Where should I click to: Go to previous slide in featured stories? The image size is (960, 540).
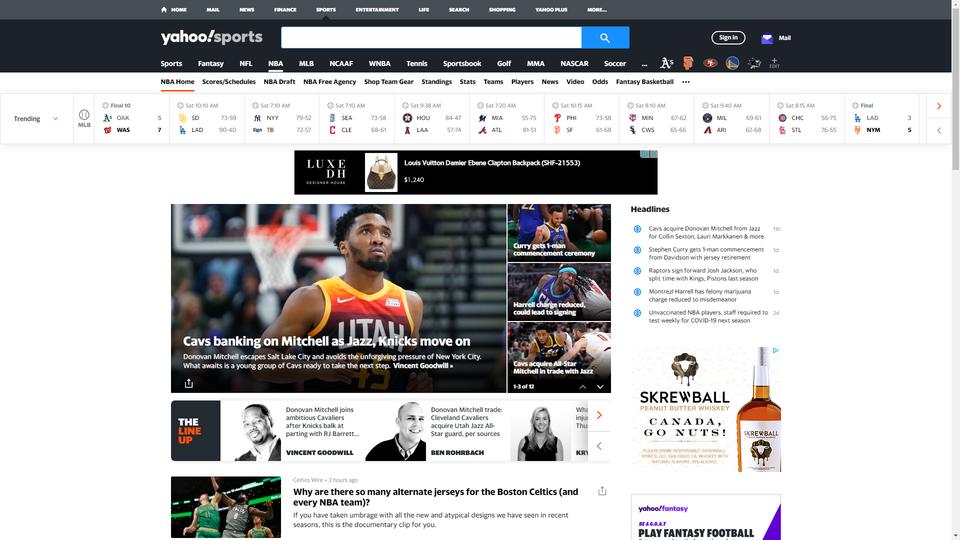582,387
